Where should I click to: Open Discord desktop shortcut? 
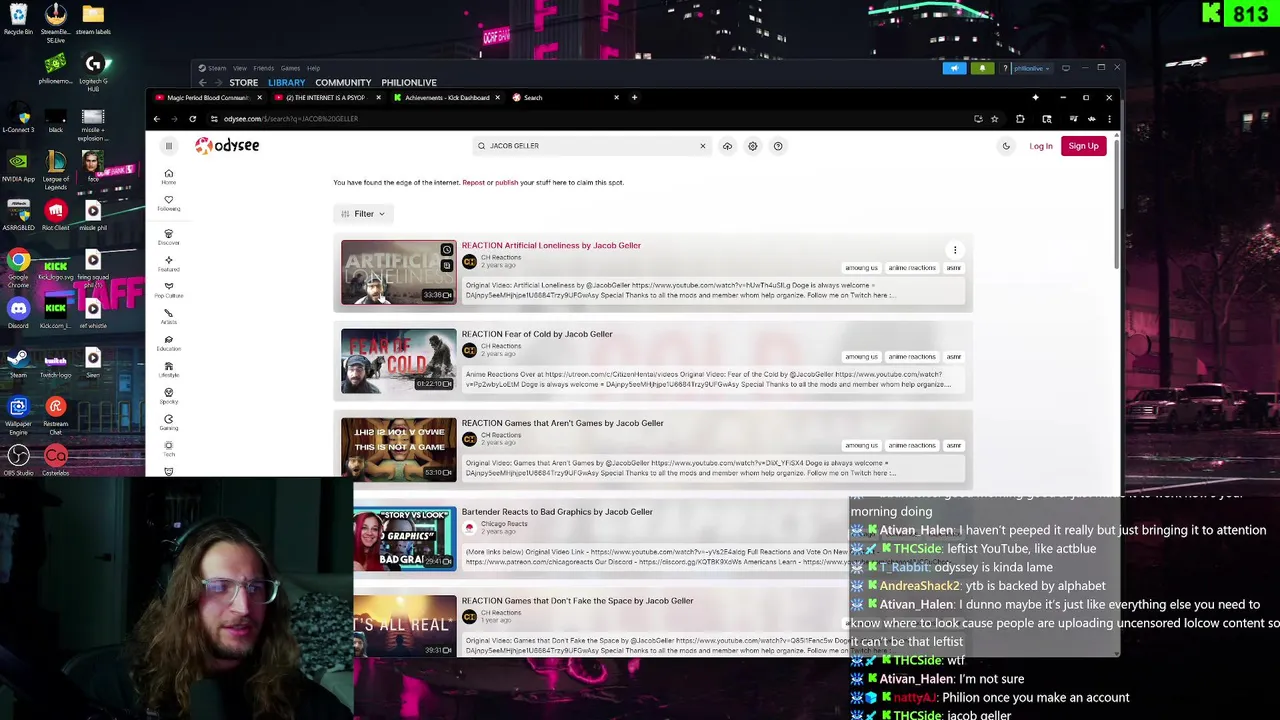tap(18, 315)
